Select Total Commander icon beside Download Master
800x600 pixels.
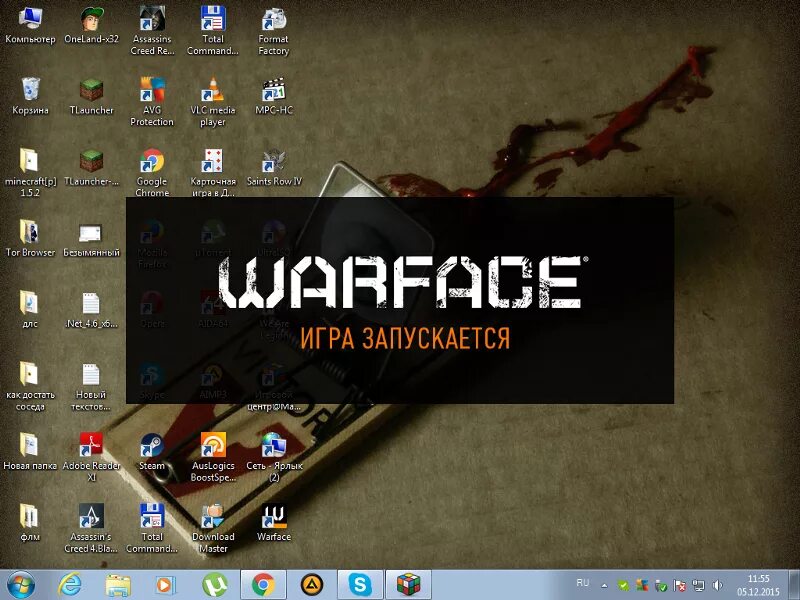click(x=152, y=528)
